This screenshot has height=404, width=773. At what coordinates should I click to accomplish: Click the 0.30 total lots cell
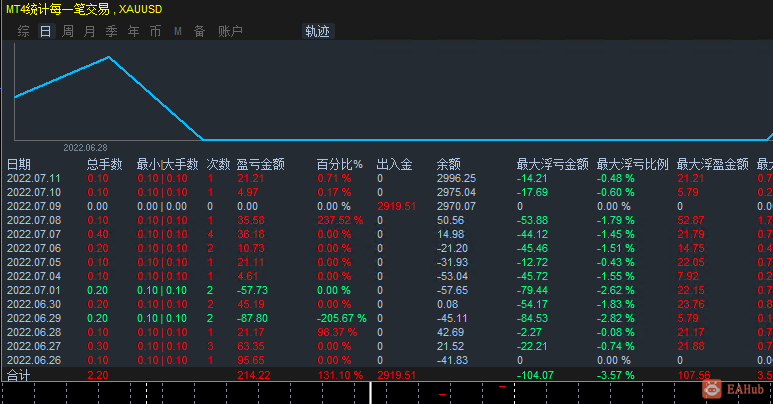coord(98,346)
